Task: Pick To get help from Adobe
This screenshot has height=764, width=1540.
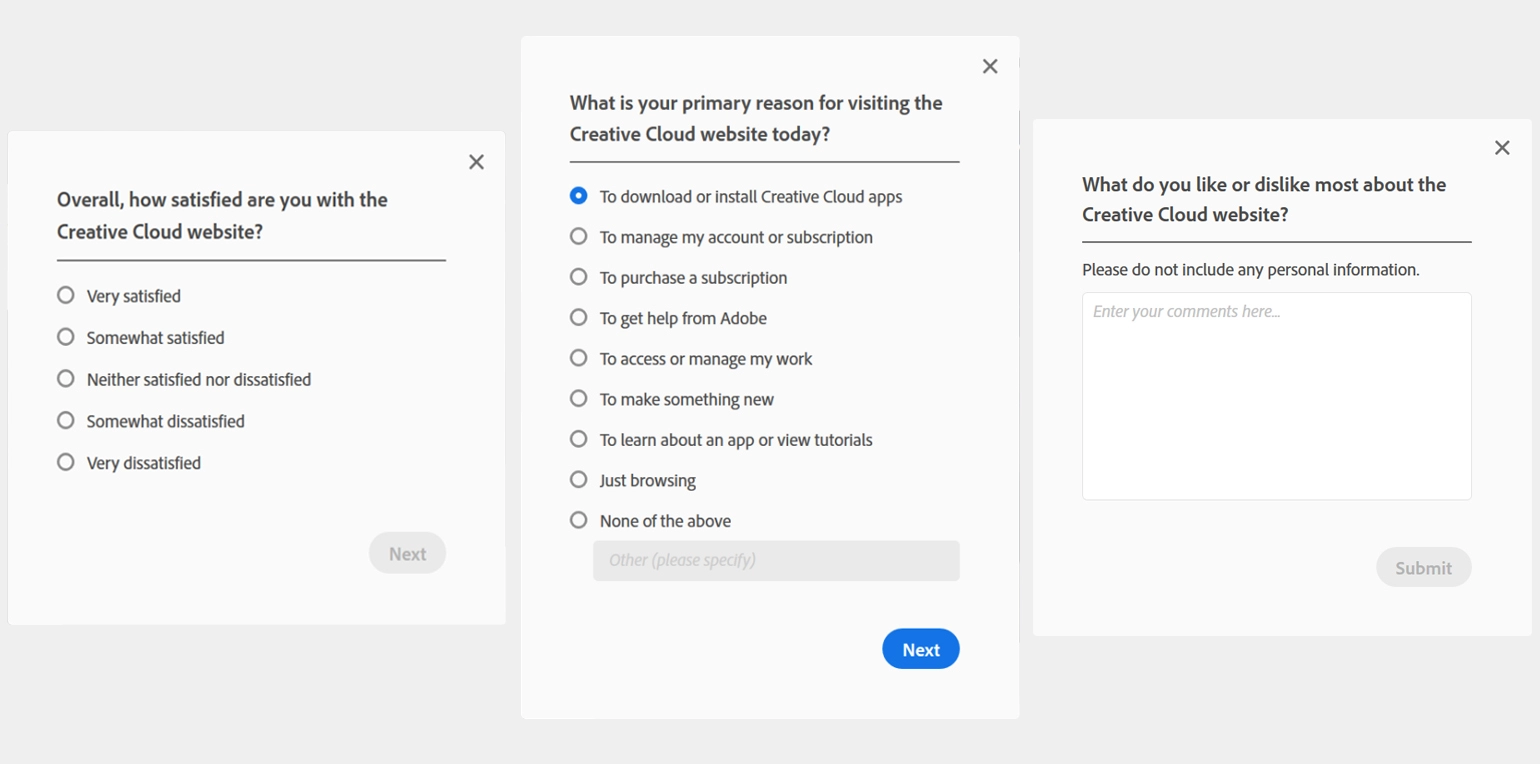Action: pyautogui.click(x=578, y=317)
